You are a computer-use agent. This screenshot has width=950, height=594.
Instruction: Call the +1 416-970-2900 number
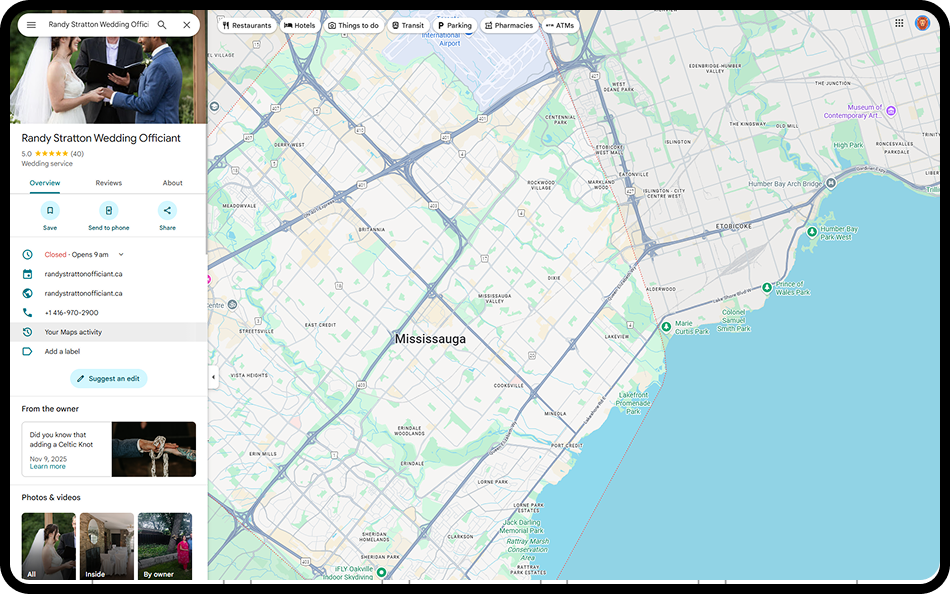coord(71,313)
